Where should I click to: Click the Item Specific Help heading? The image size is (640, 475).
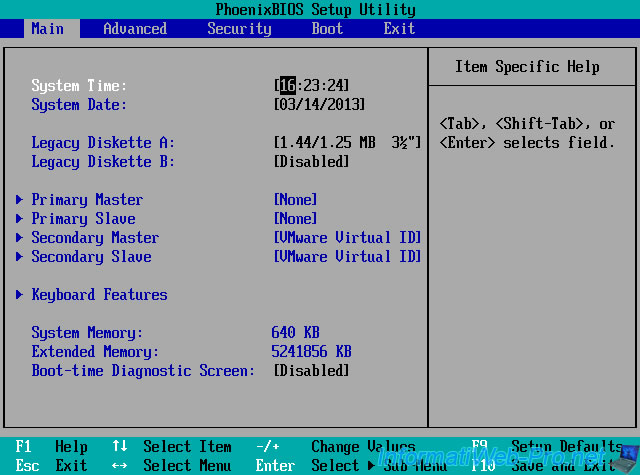(527, 67)
